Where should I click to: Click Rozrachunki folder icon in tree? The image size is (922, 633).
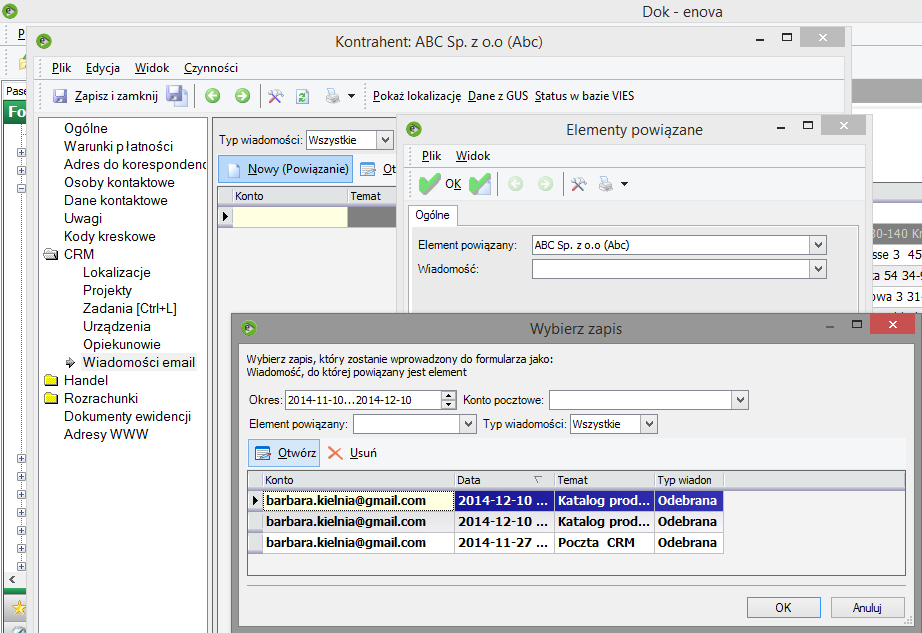[x=51, y=398]
